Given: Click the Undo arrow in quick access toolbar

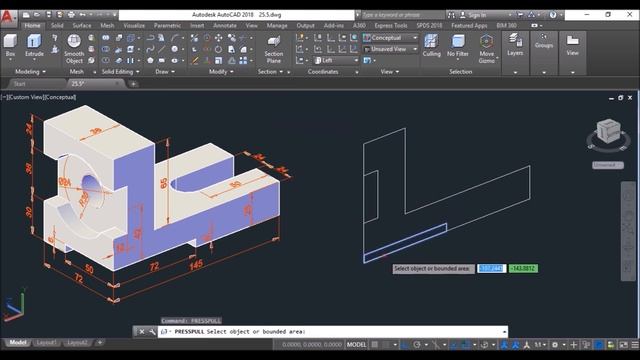Looking at the screenshot, I should pyautogui.click(x=83, y=15).
